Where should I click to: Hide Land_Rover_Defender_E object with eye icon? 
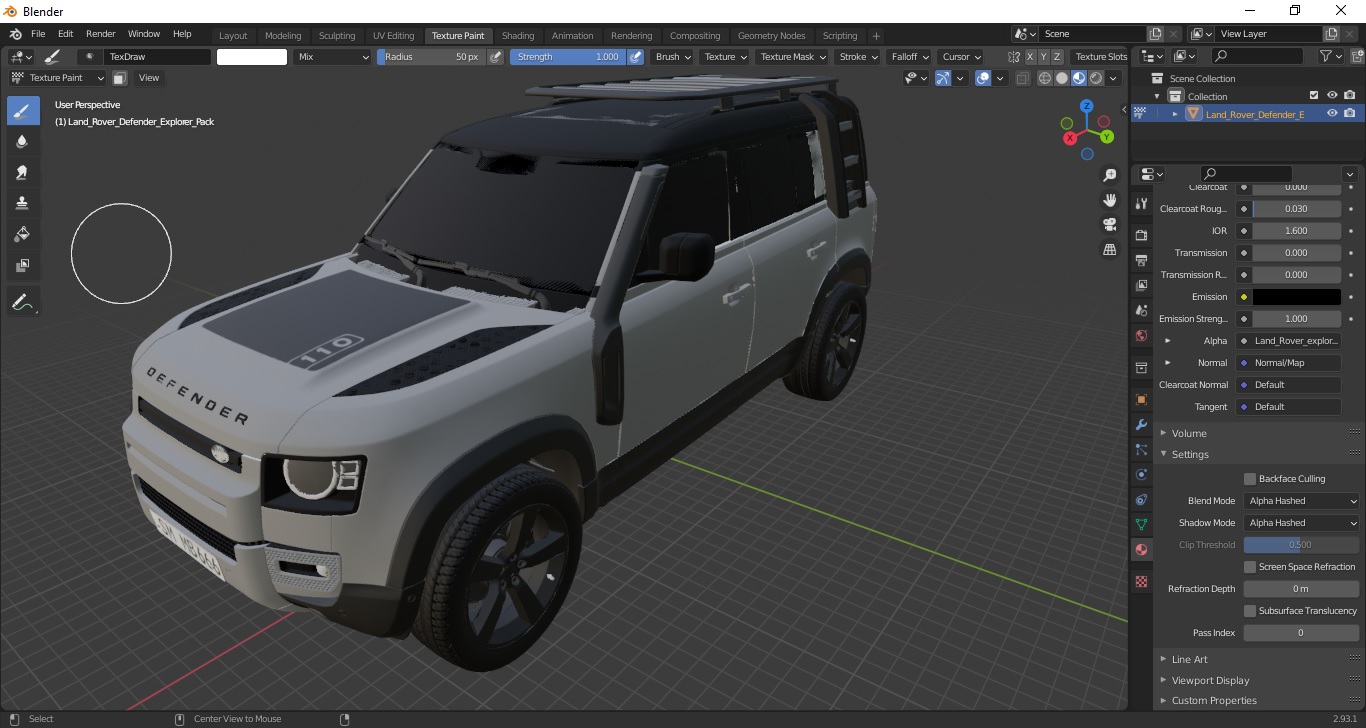coord(1332,114)
